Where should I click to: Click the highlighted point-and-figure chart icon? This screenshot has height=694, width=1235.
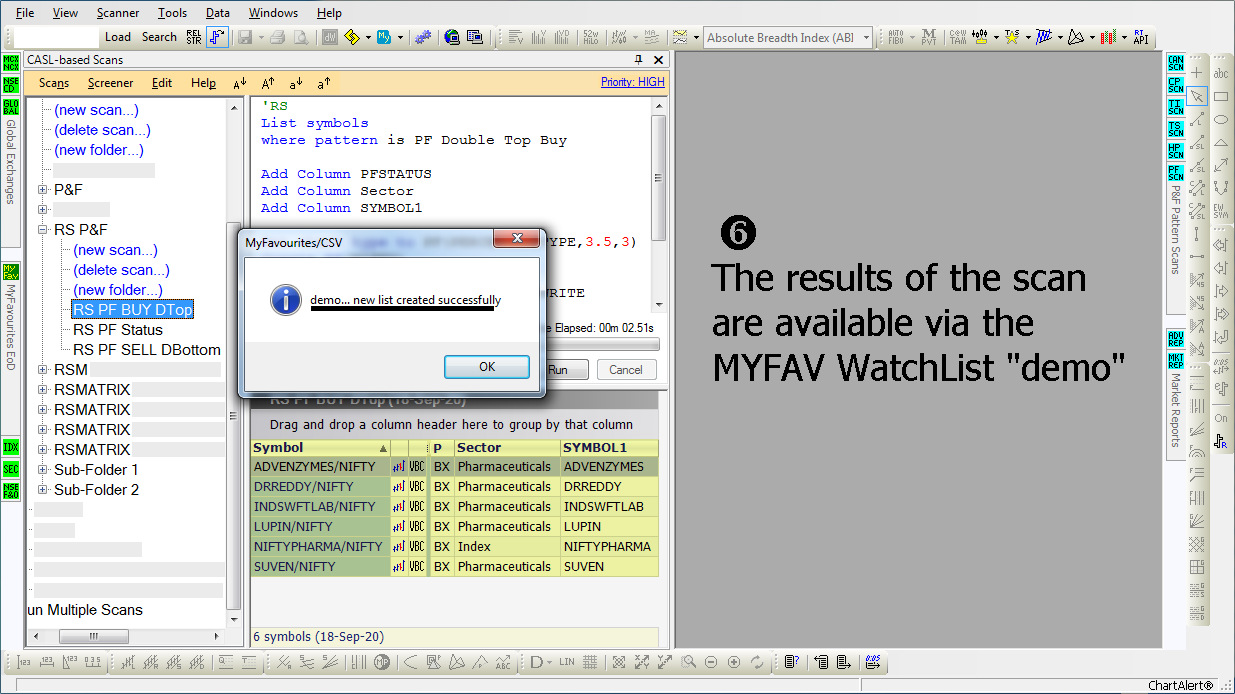tap(217, 37)
